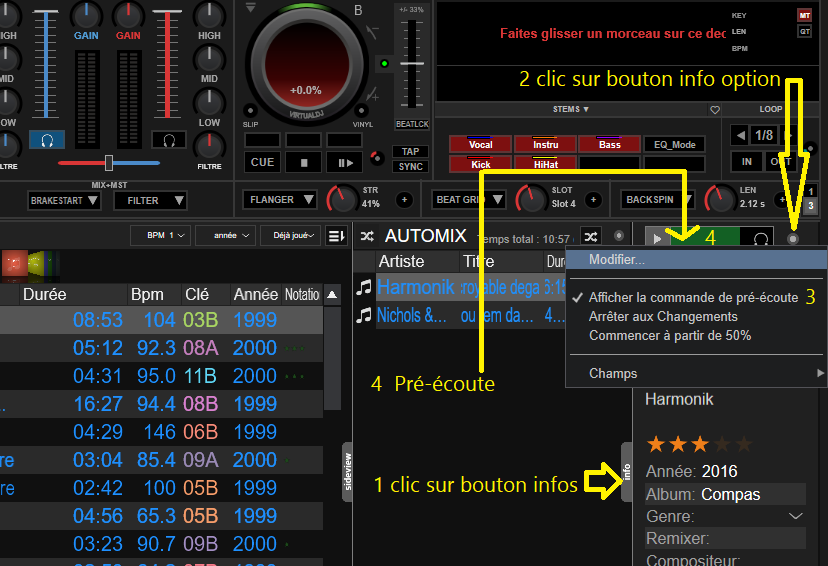Toggle the MT master tempo button
The image size is (828, 566).
click(x=804, y=15)
